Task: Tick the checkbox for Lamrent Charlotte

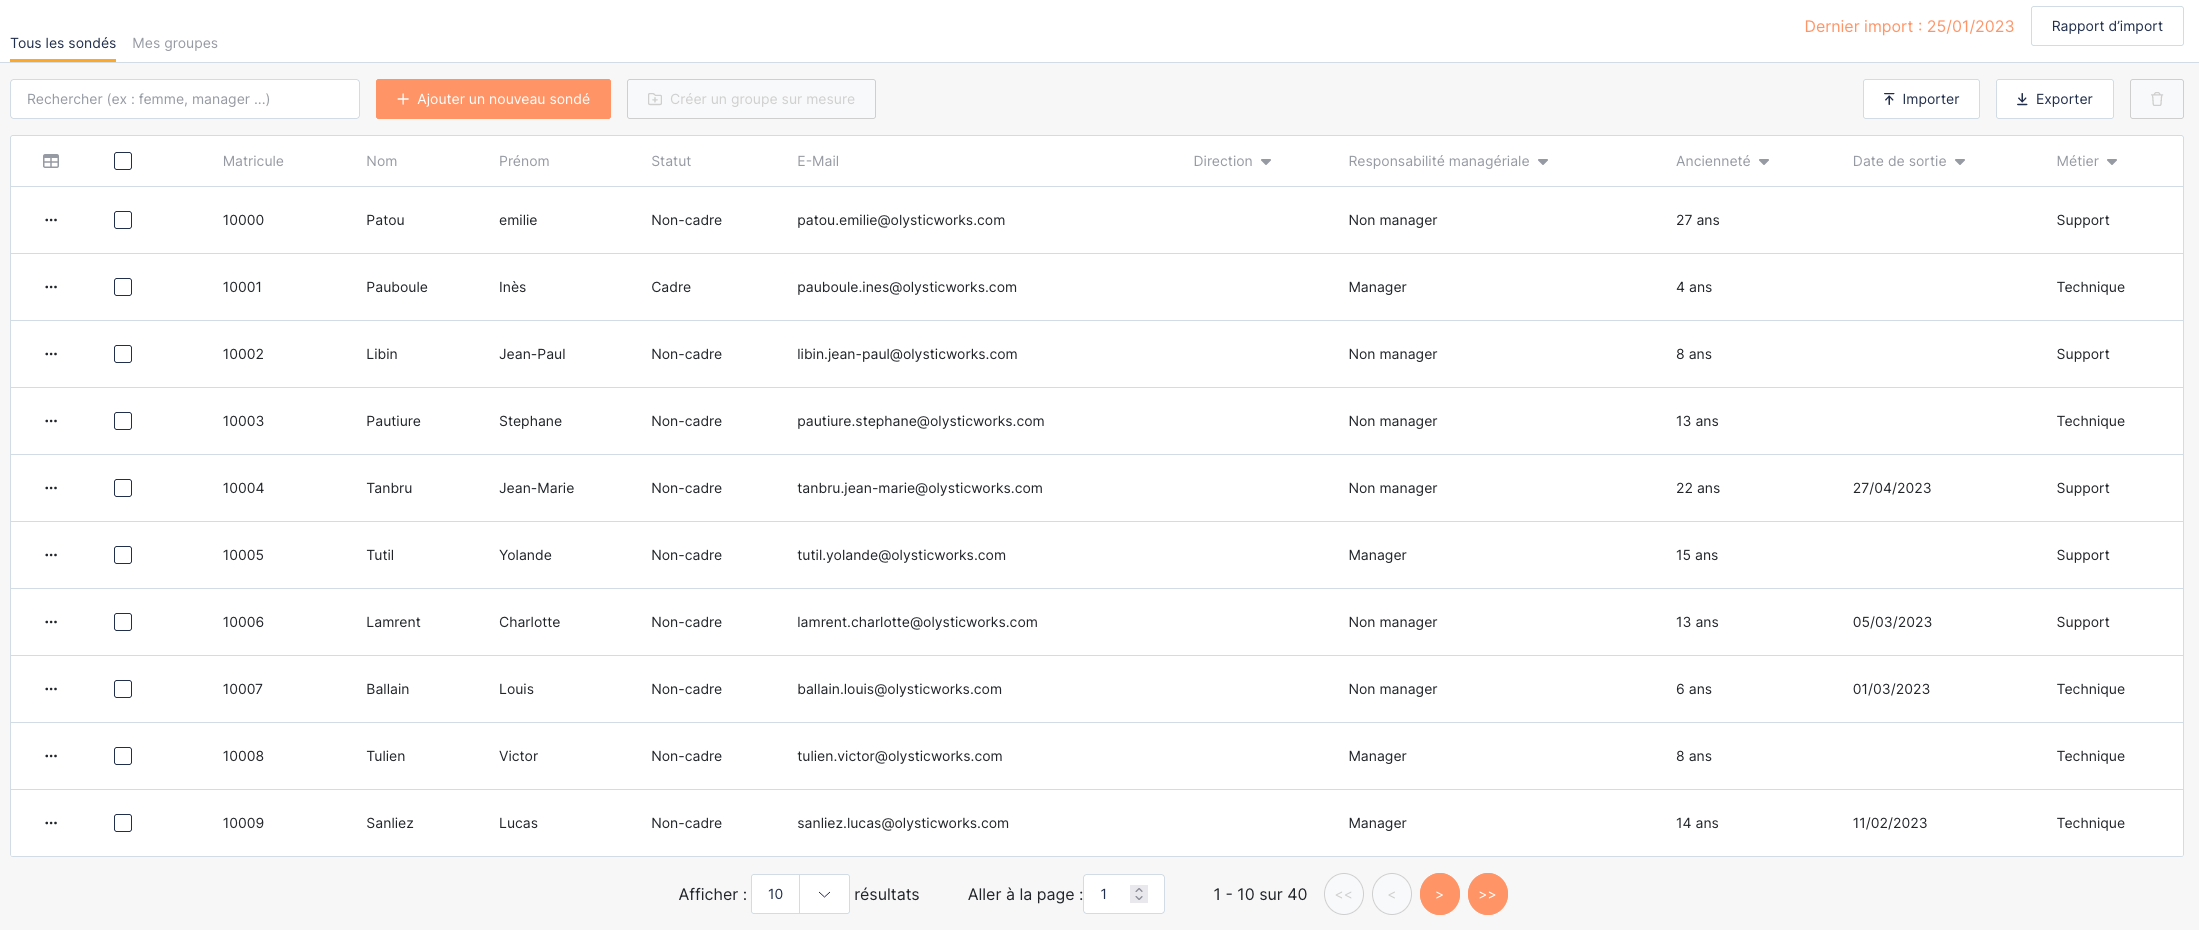Action: coord(123,622)
